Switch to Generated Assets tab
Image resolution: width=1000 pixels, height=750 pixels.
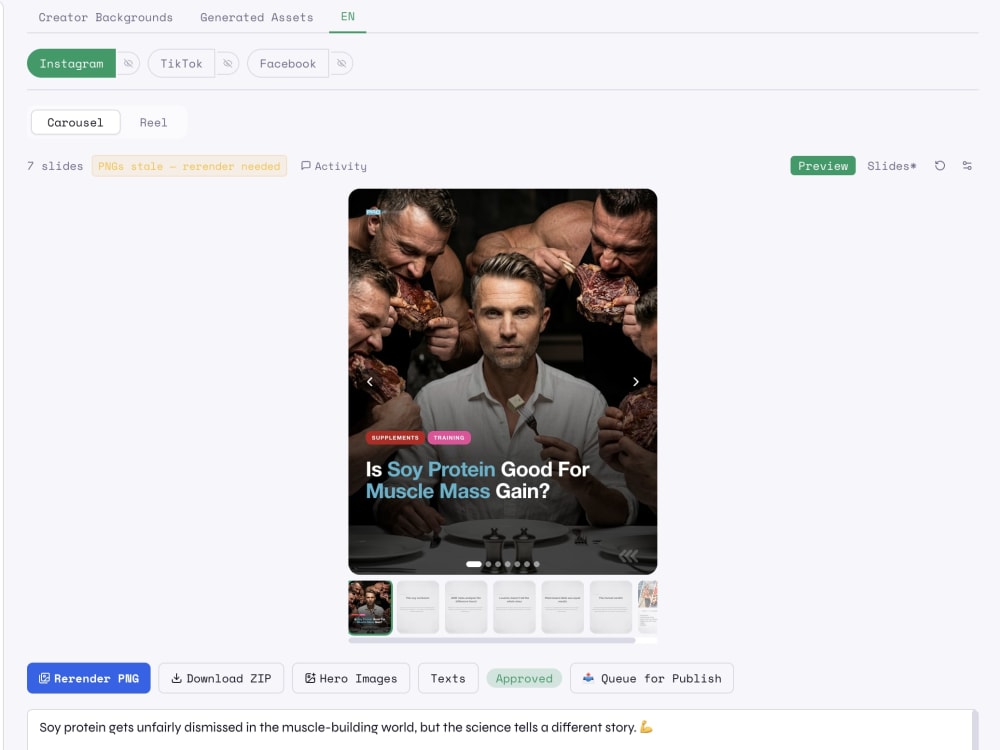point(256,17)
